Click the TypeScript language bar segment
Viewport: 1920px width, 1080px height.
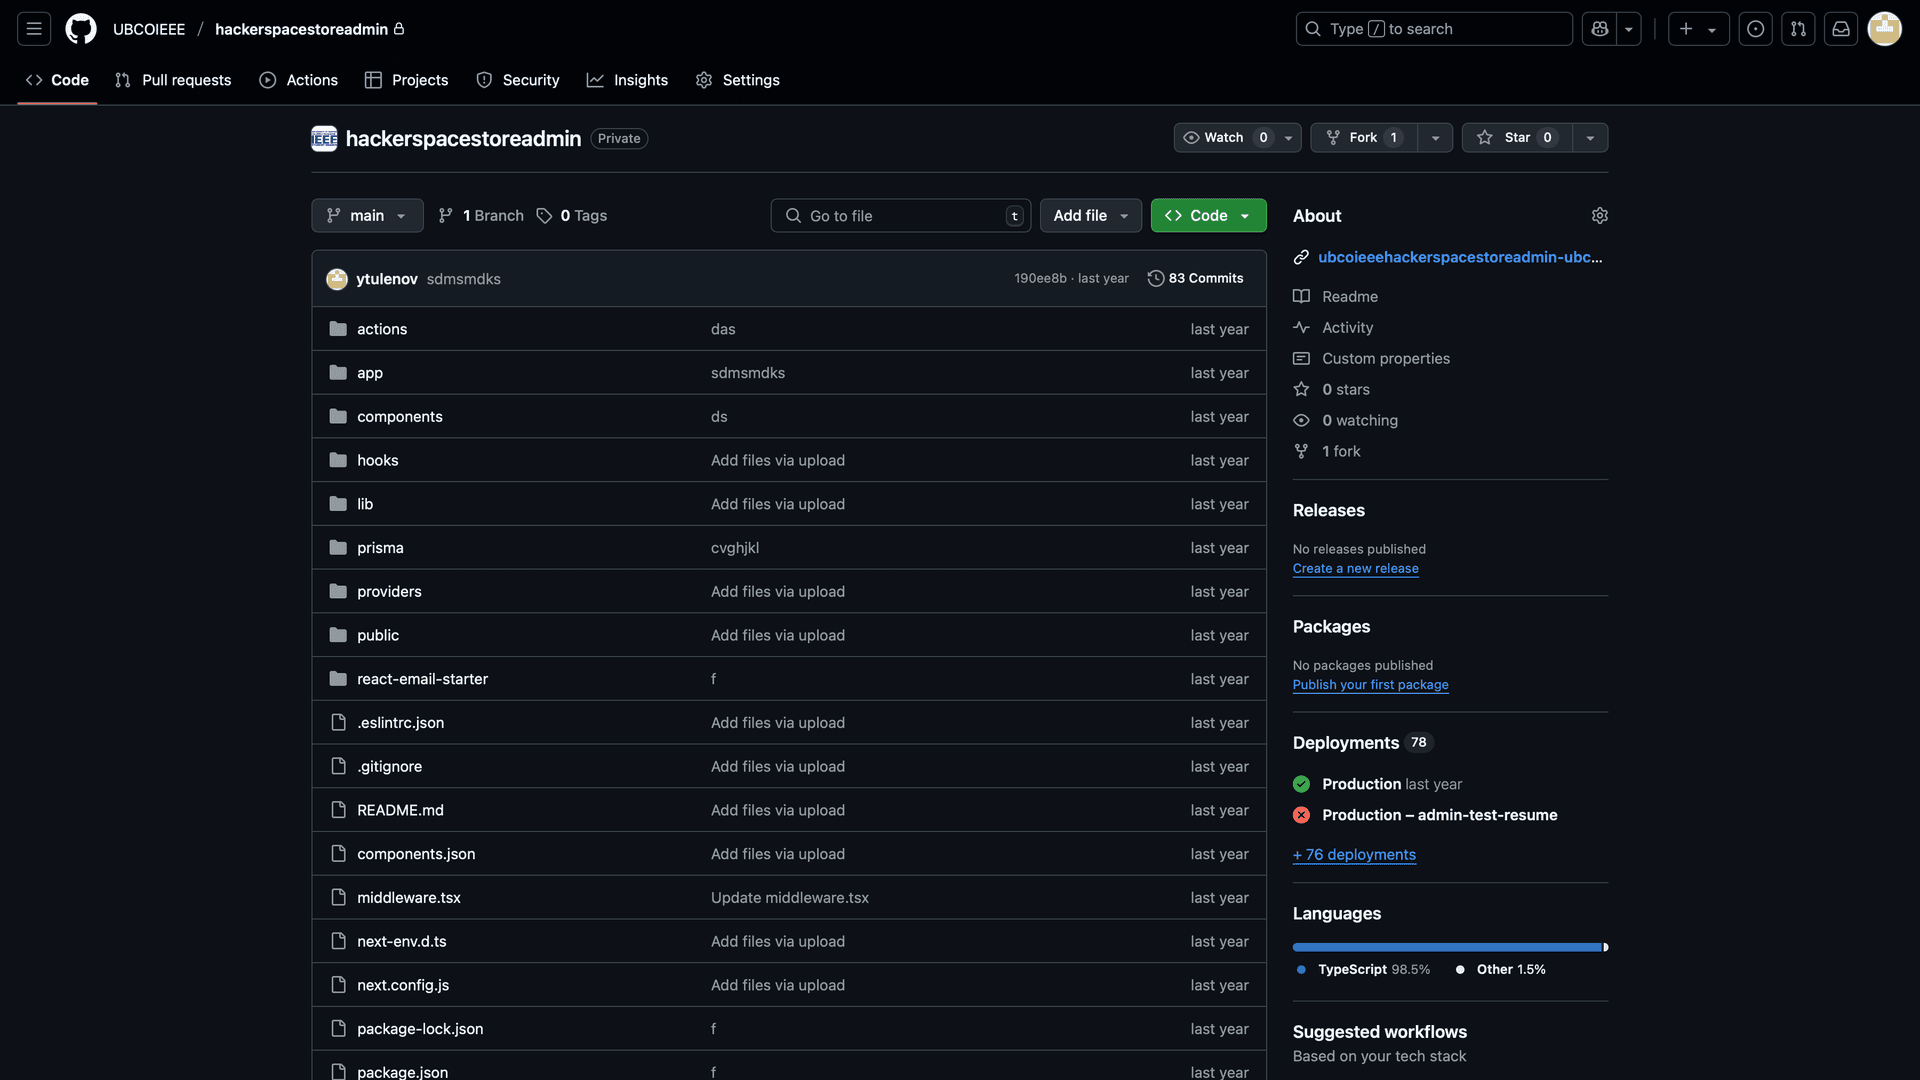click(1446, 947)
